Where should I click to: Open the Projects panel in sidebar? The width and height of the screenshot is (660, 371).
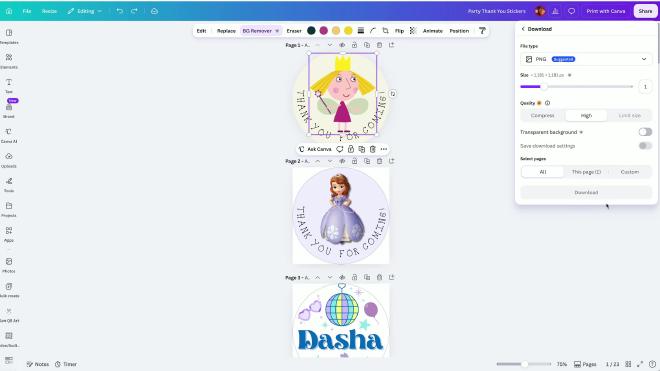(9, 209)
